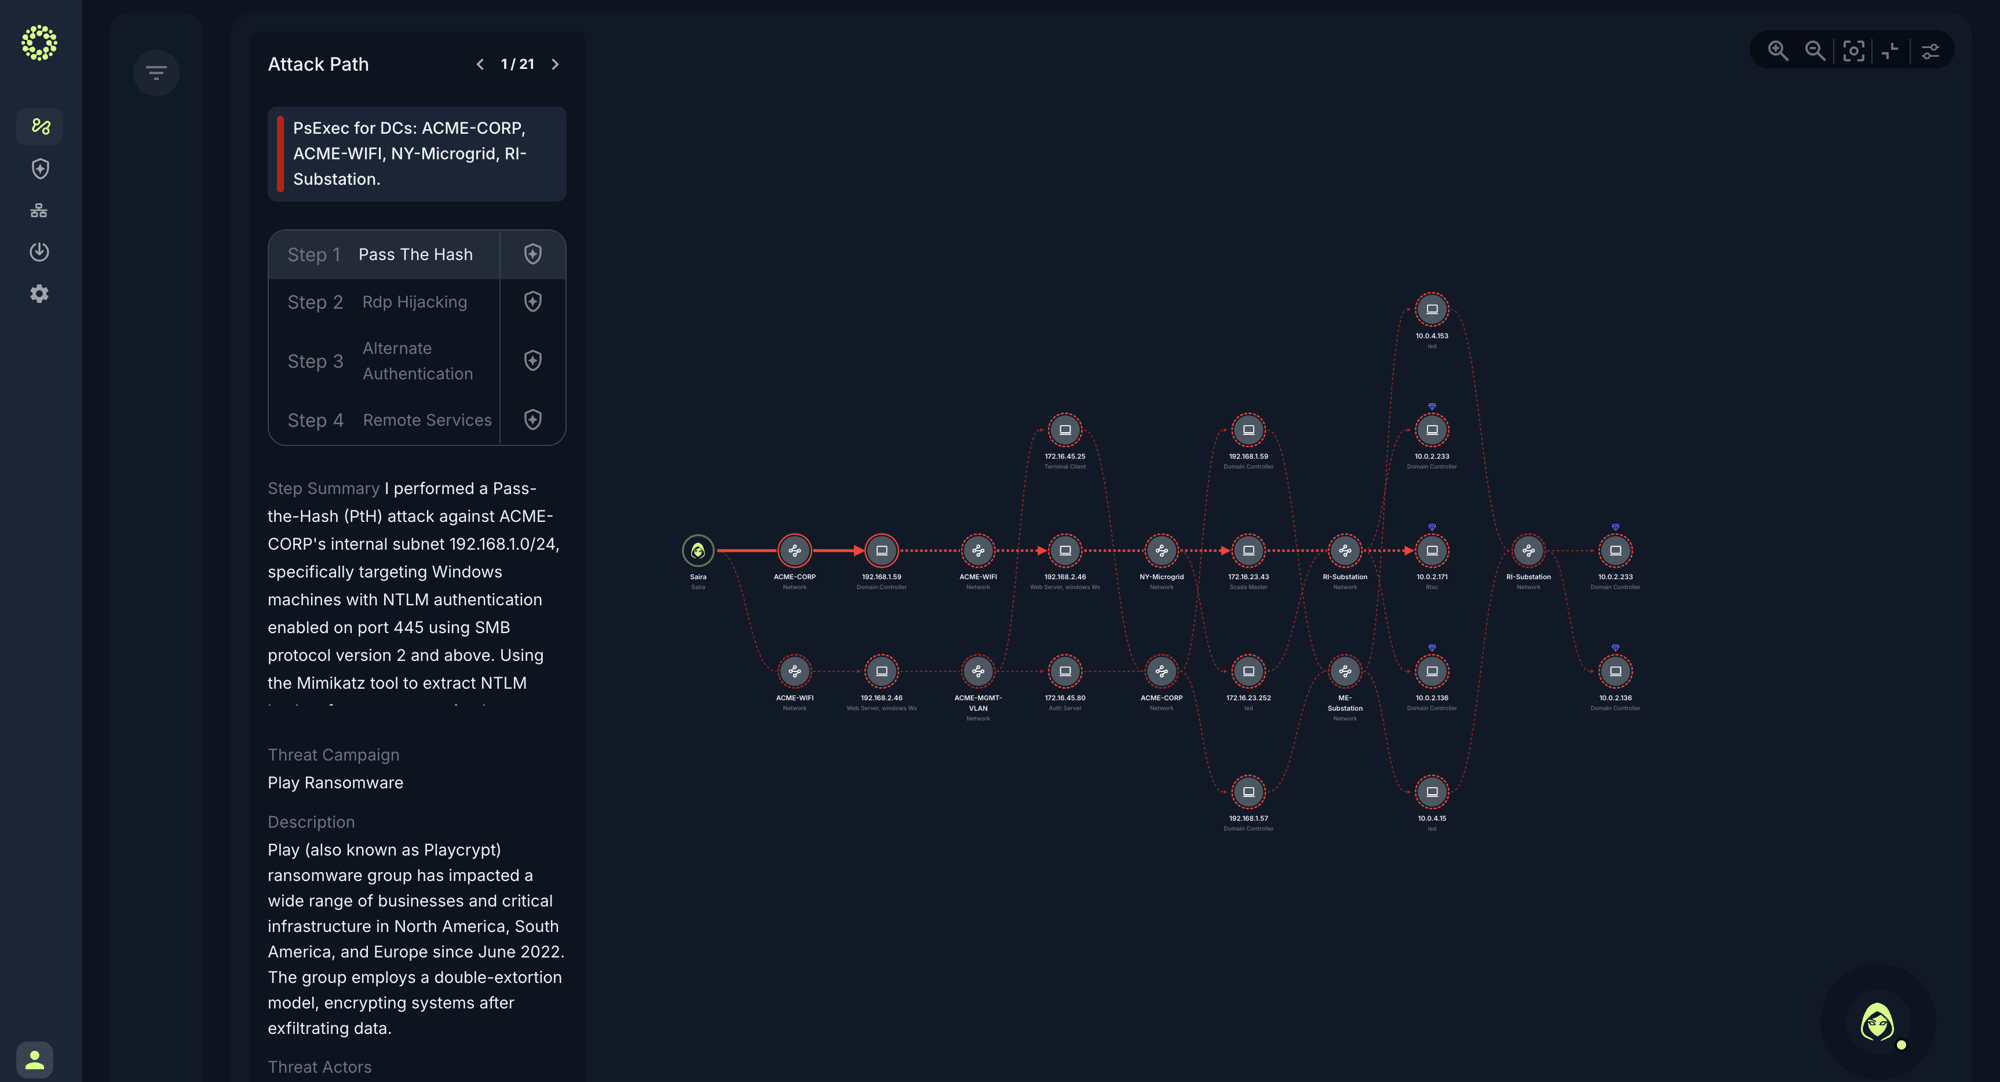Screen dimensions: 2000x1082
Task: Click the power icon in left sidebar
Action: (x=39, y=252)
